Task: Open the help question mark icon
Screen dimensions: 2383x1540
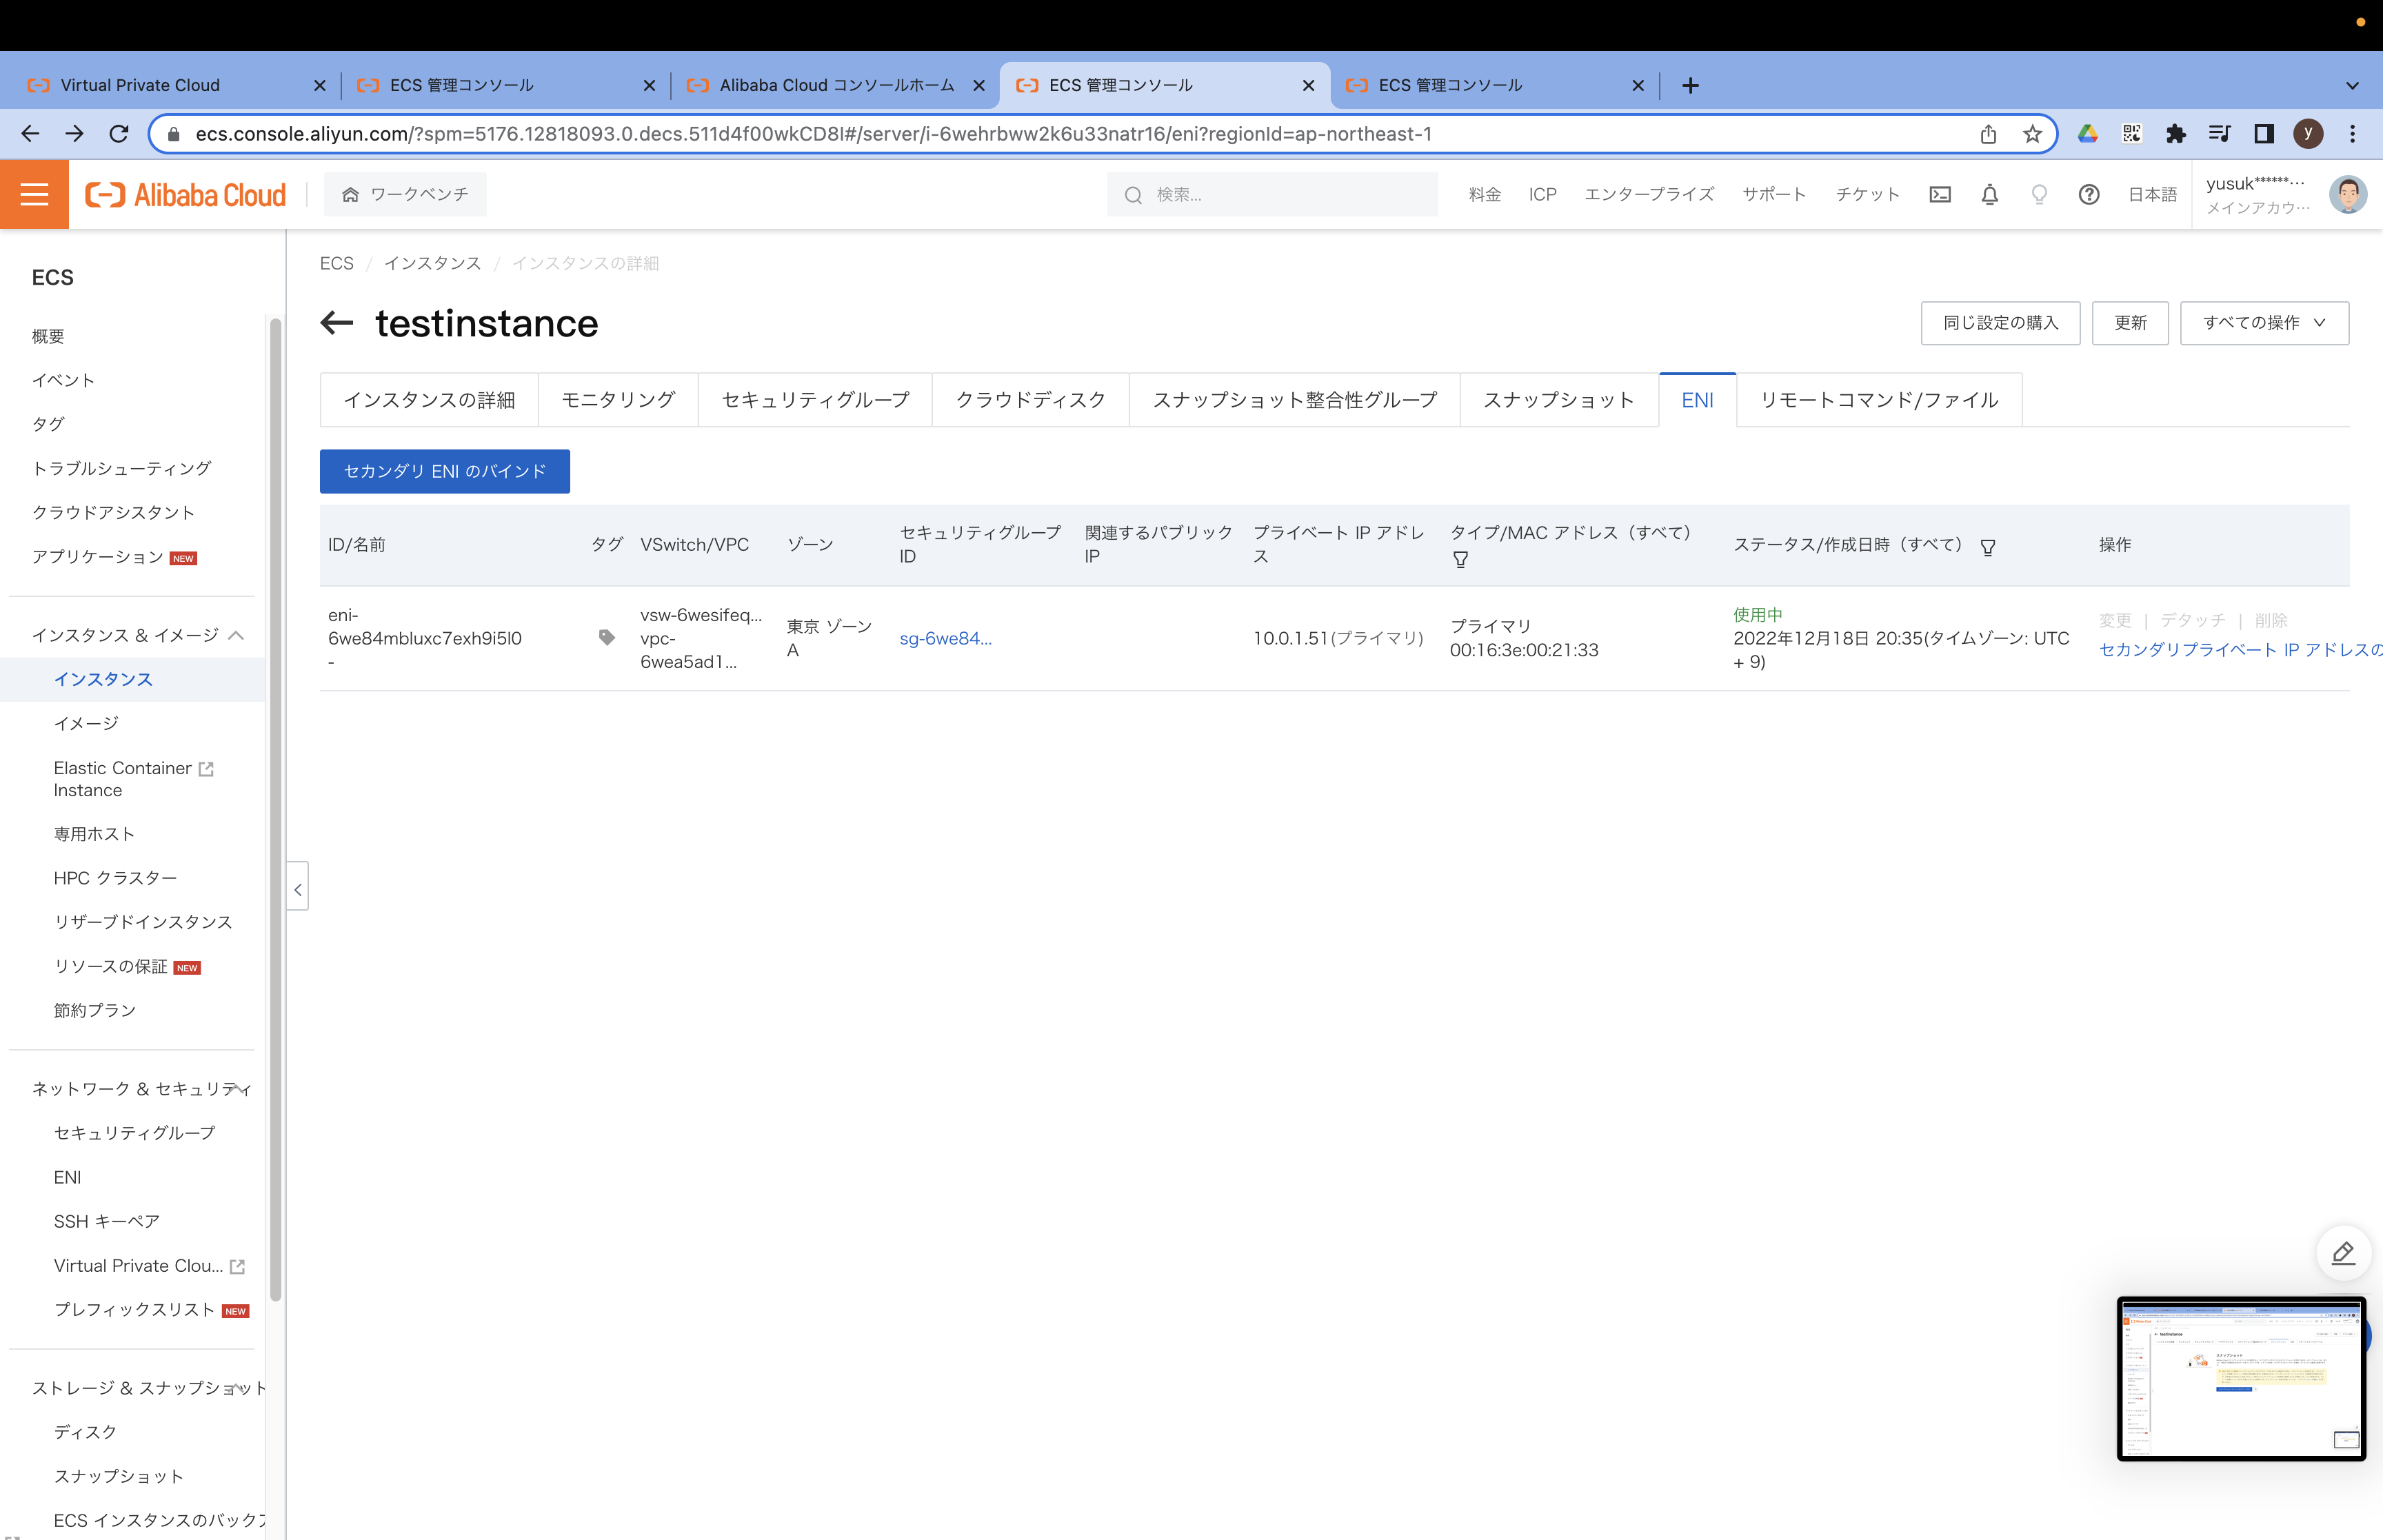Action: click(2088, 195)
